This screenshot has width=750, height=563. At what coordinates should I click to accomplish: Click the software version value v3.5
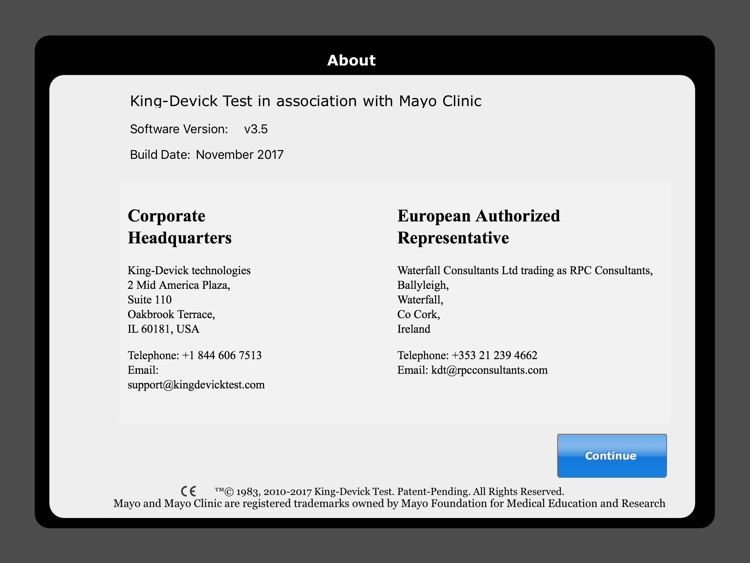click(x=256, y=129)
